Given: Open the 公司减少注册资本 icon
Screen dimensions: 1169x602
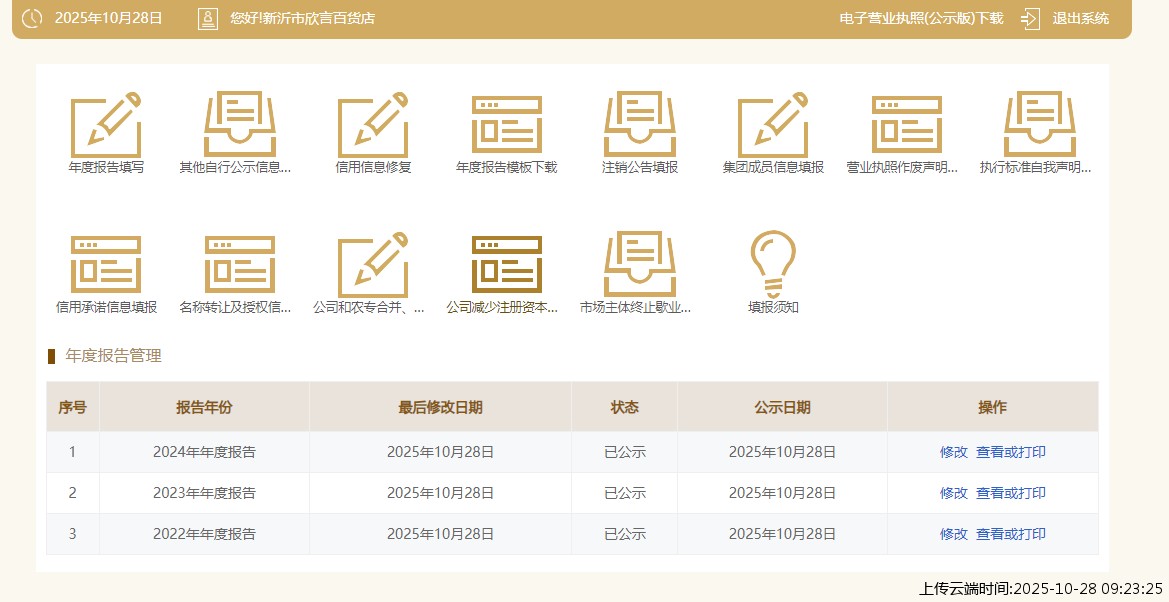Looking at the screenshot, I should [506, 265].
